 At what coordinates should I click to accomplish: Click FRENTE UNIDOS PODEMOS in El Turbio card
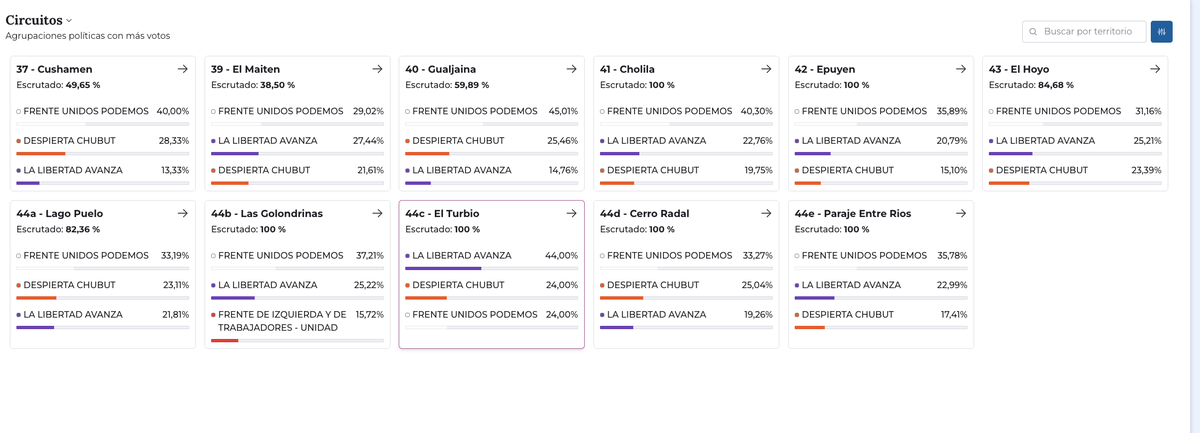point(474,315)
